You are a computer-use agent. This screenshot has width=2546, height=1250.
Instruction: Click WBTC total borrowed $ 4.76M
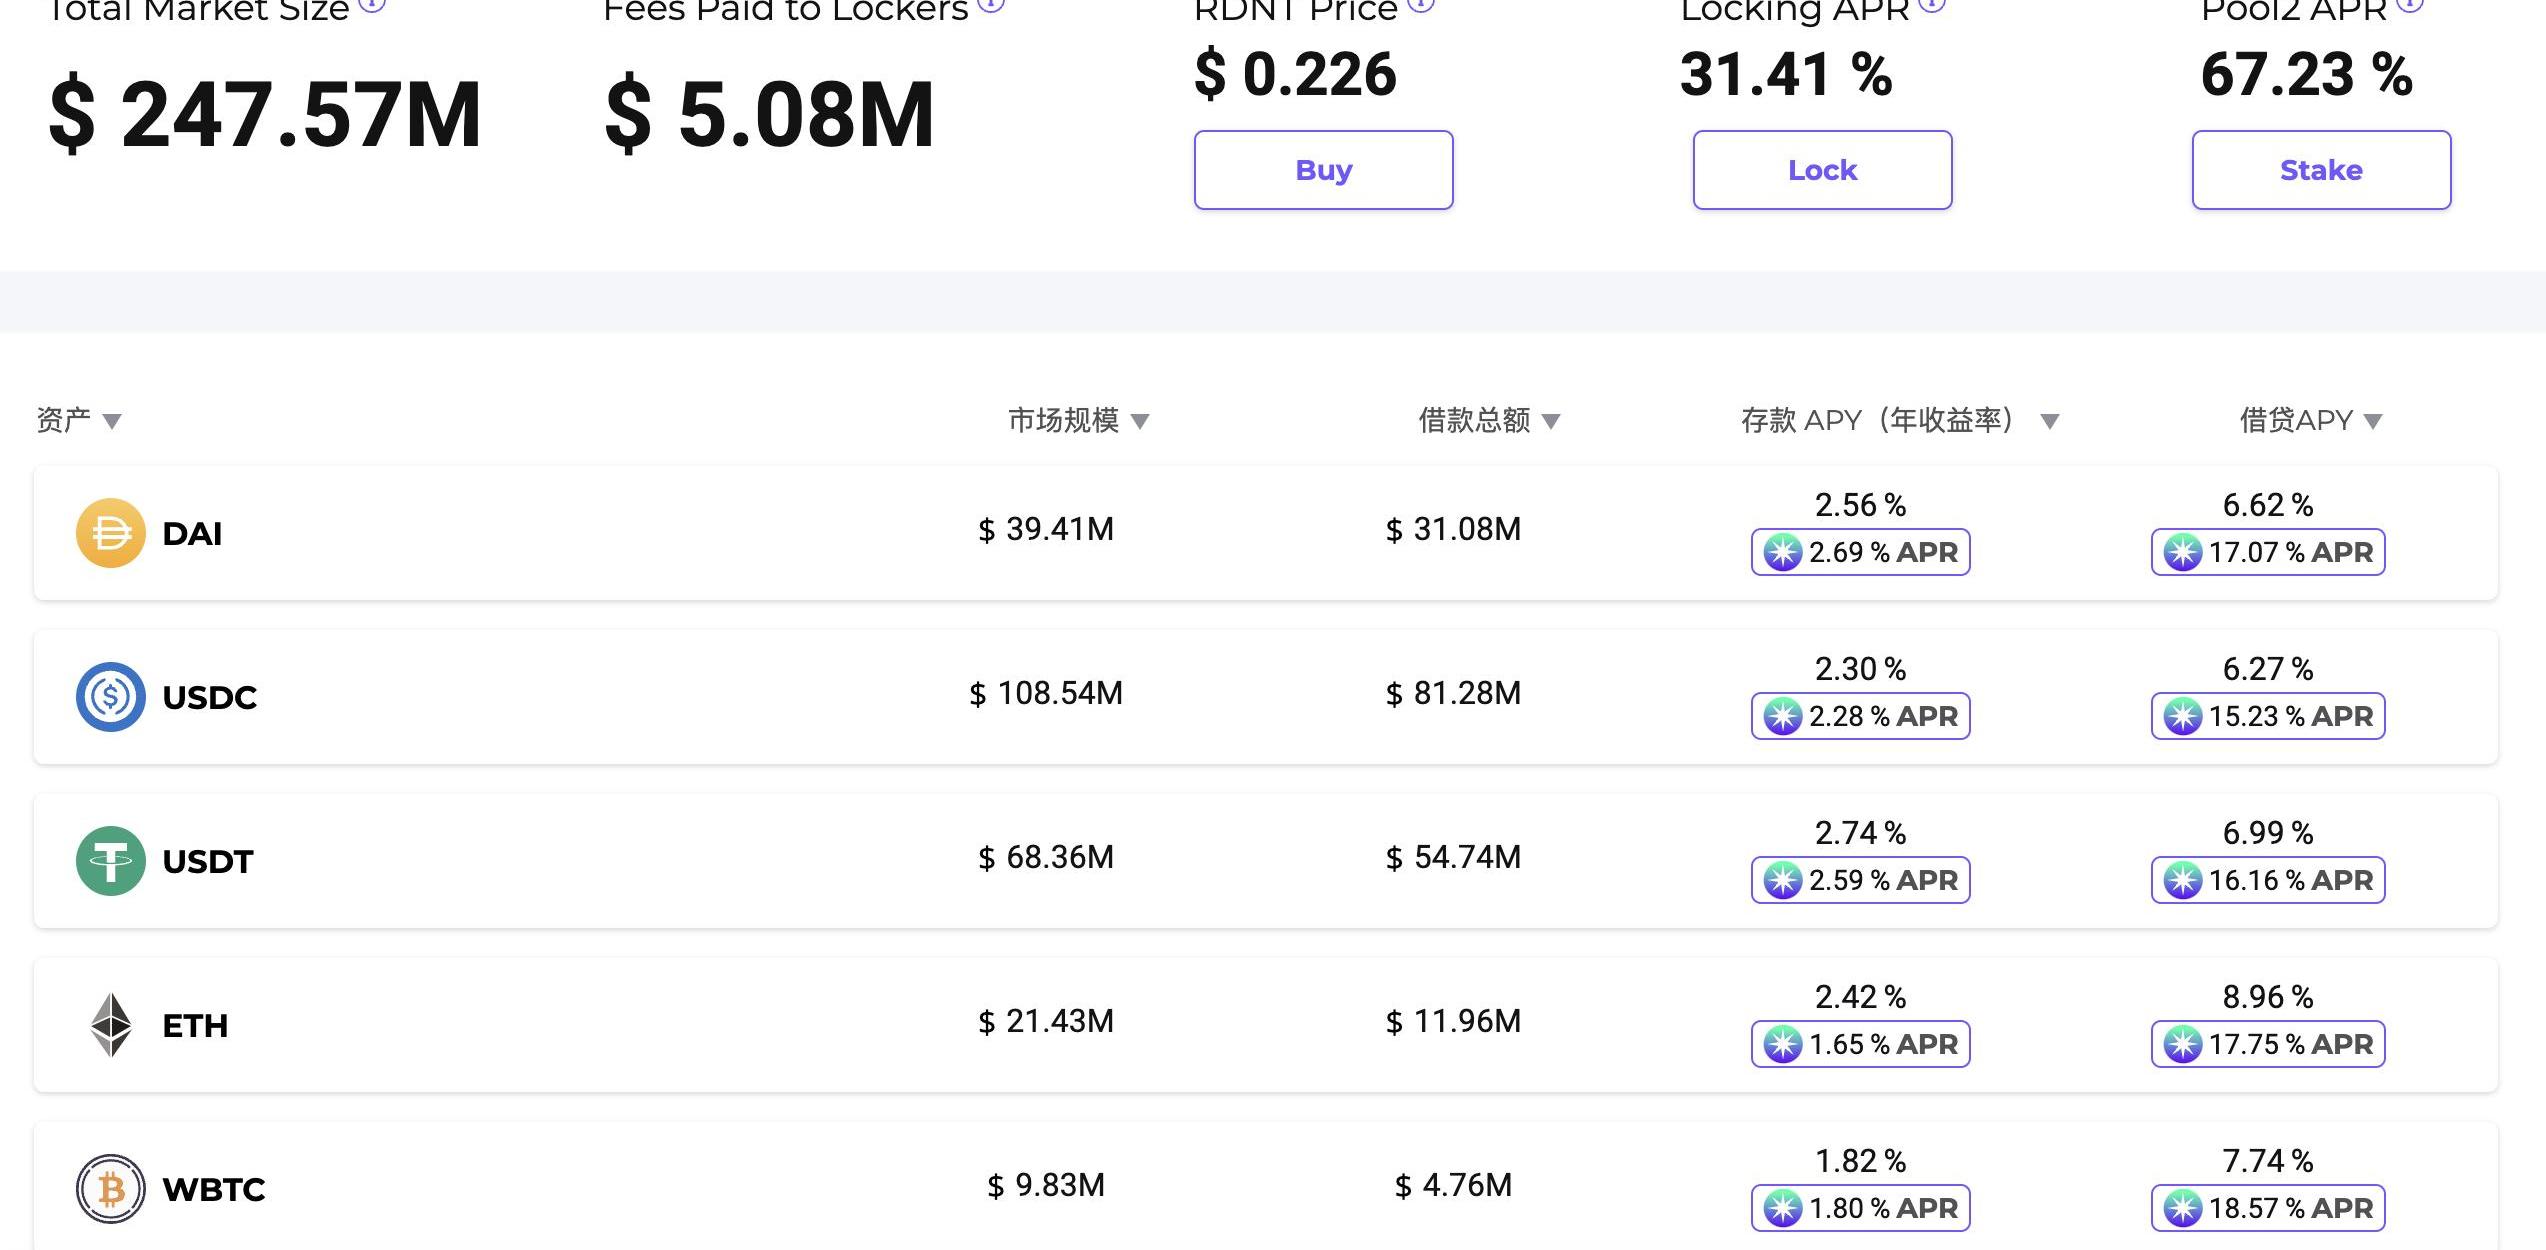tap(1453, 1185)
